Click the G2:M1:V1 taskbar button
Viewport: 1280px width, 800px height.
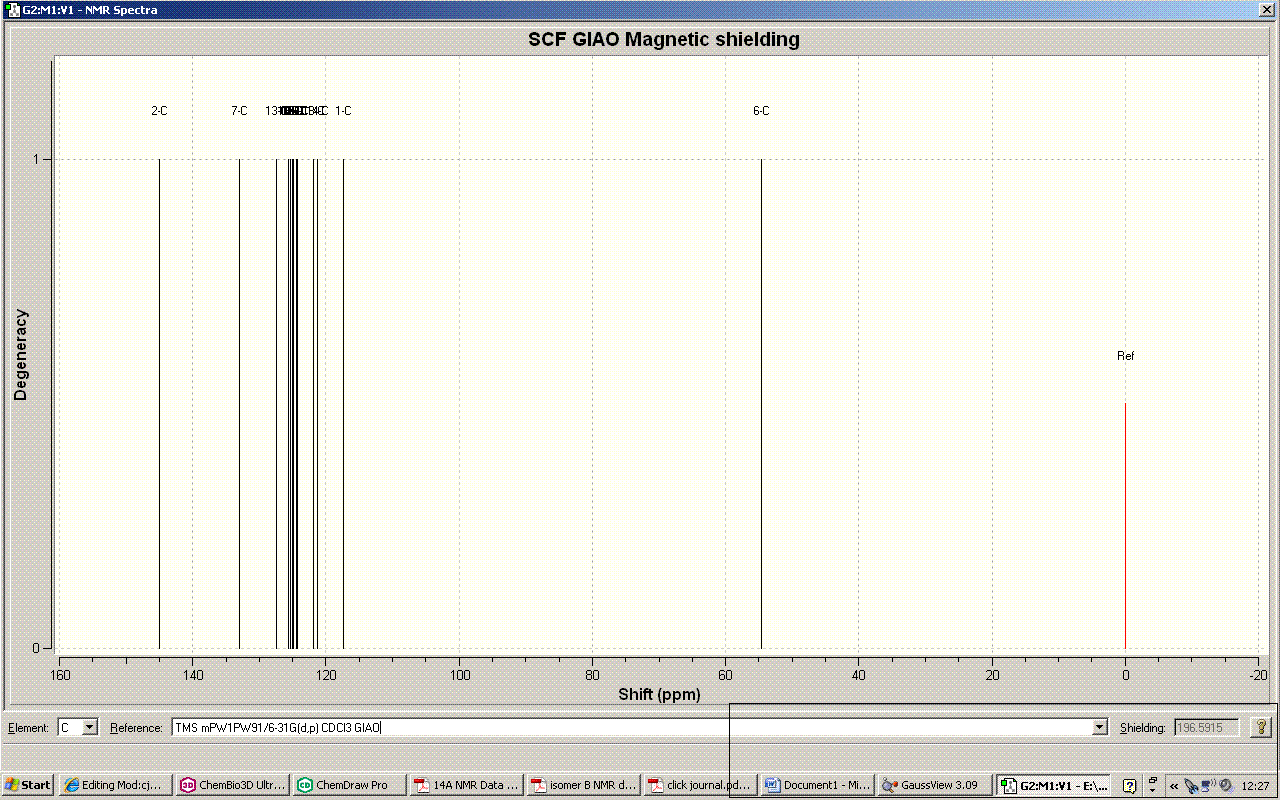[x=1052, y=785]
